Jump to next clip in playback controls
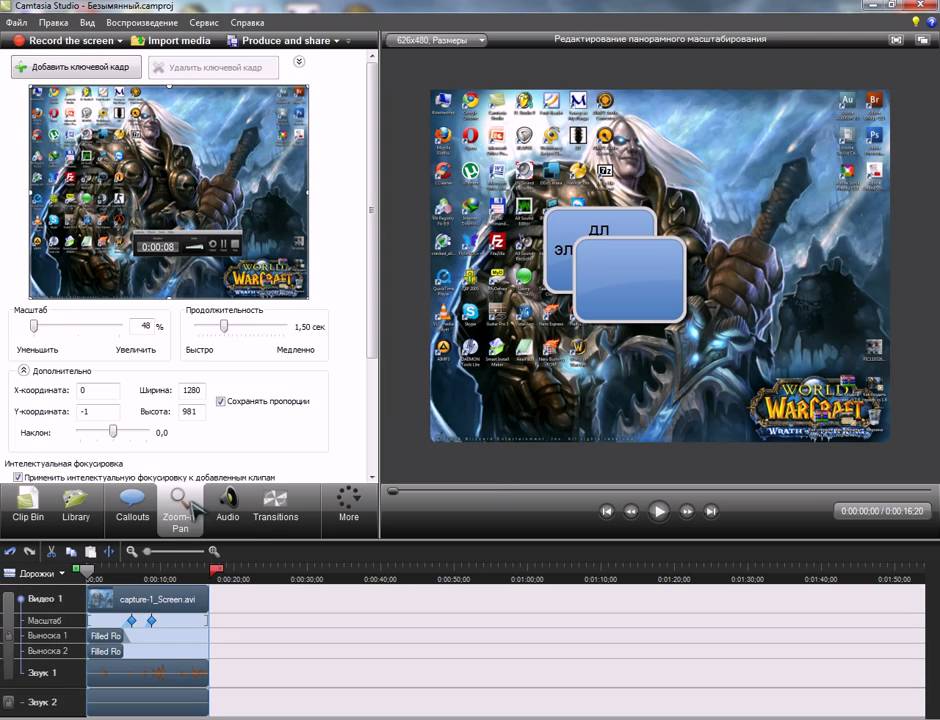The height and width of the screenshot is (720, 940). (x=711, y=511)
